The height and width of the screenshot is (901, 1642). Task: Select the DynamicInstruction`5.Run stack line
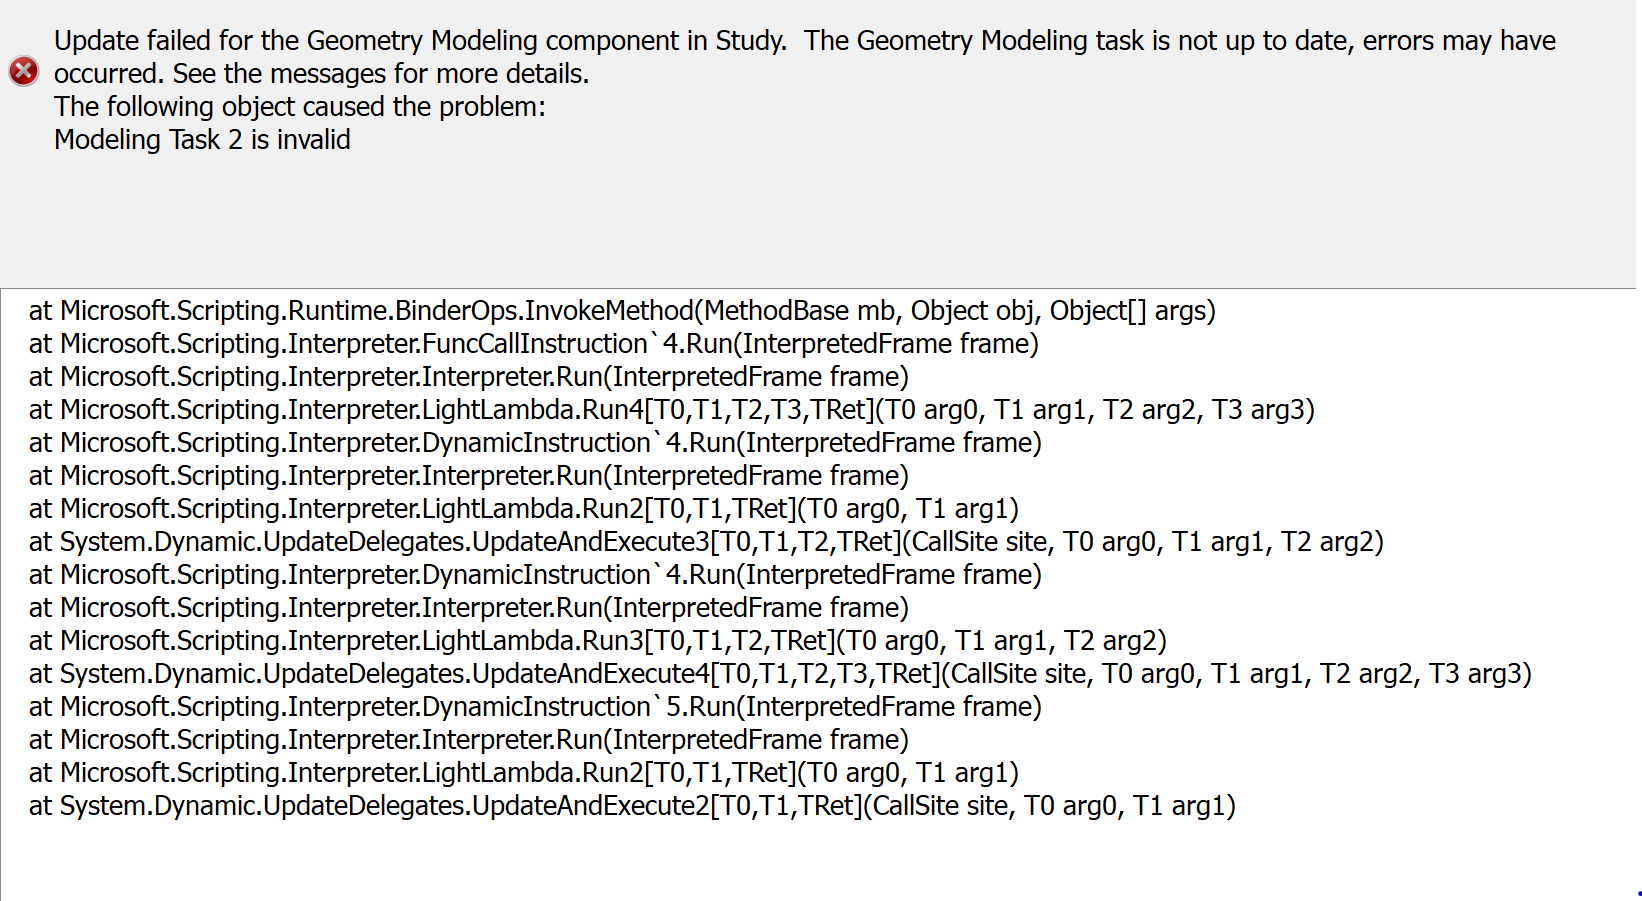click(x=535, y=707)
